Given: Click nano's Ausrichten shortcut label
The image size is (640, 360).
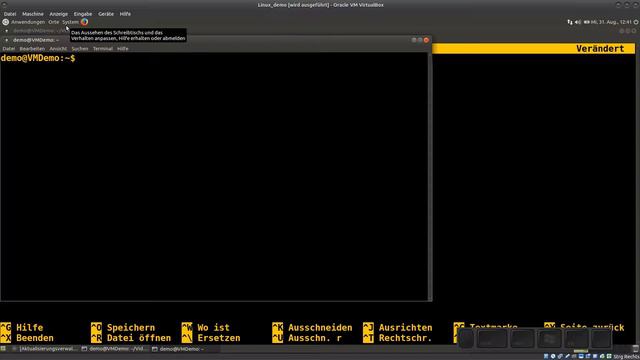Looking at the screenshot, I should coord(405,327).
